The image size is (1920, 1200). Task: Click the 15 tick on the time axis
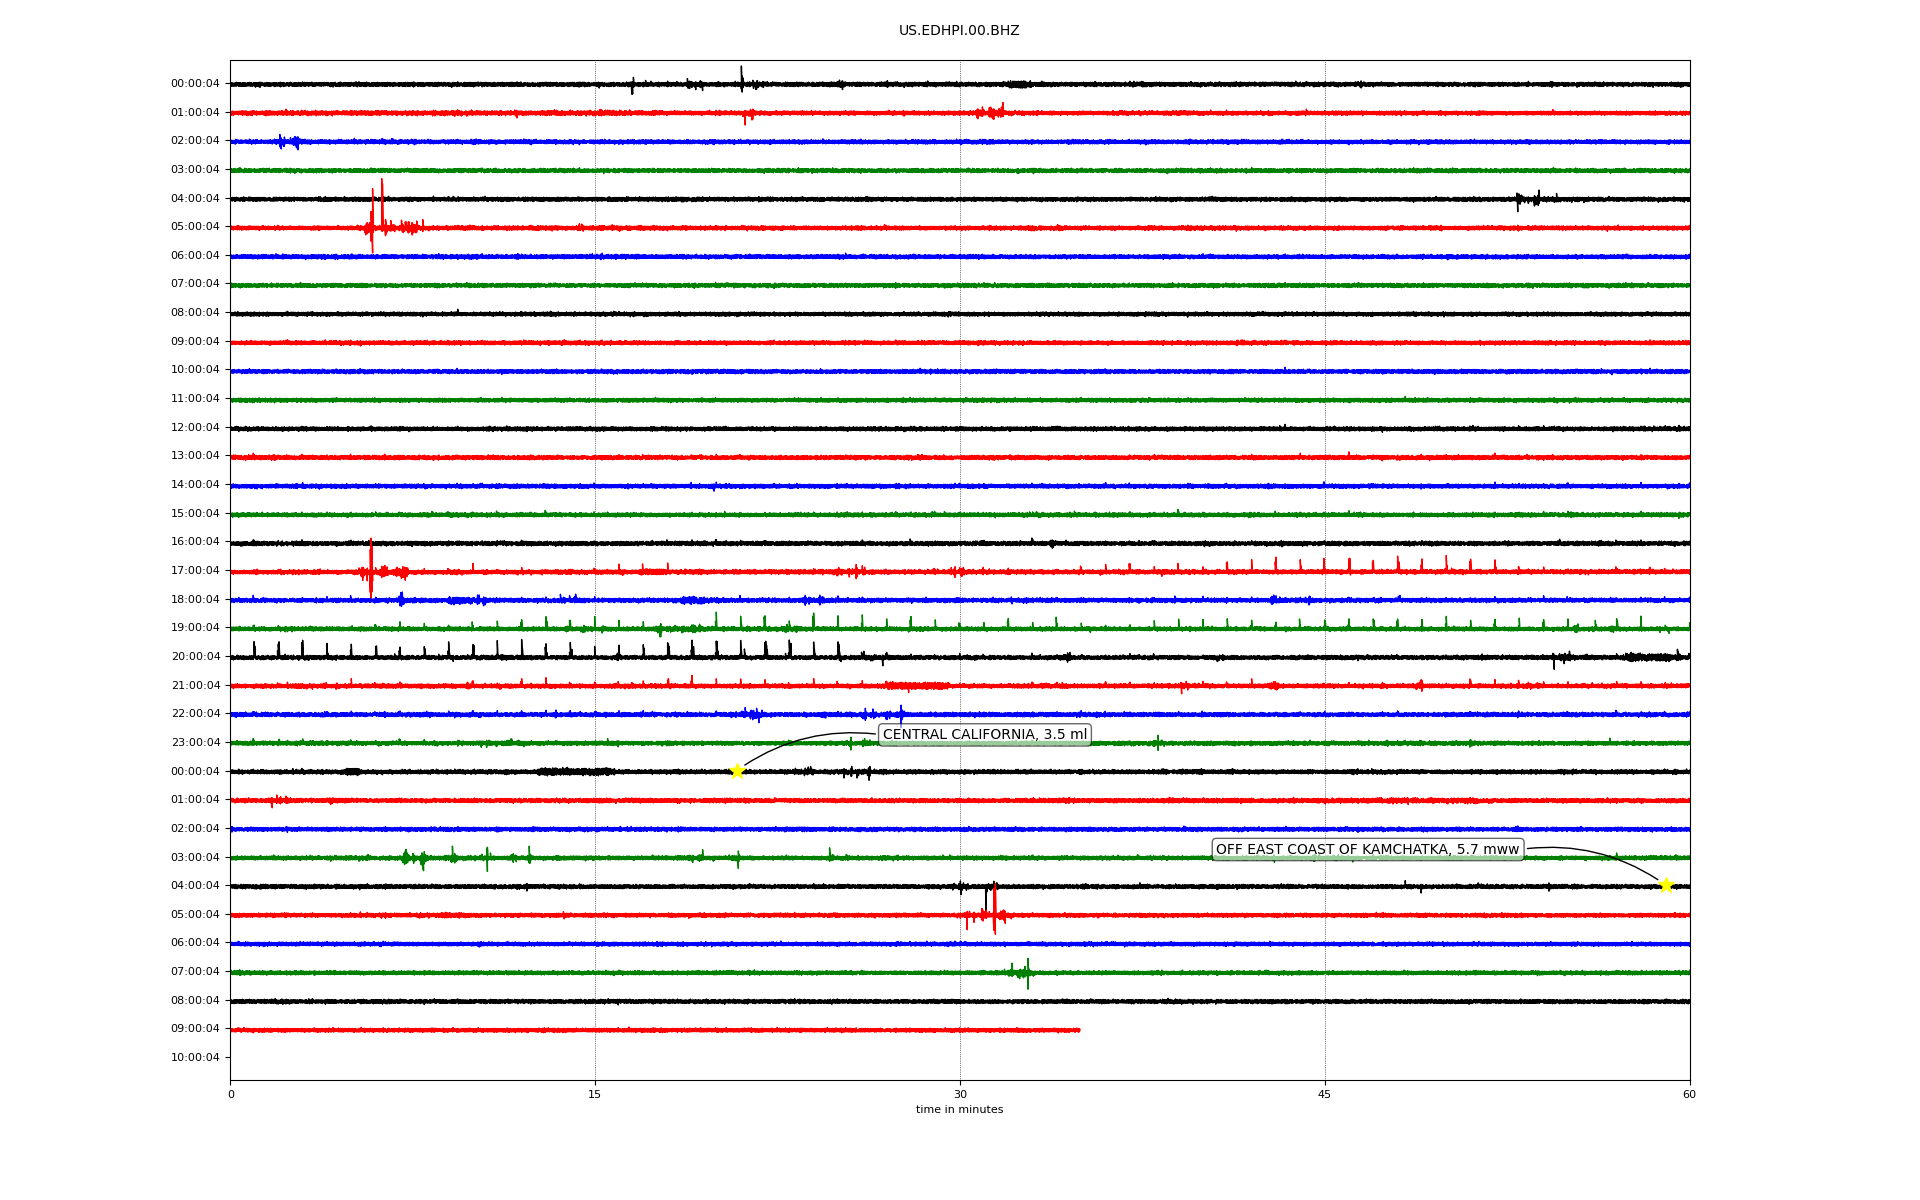point(595,1094)
